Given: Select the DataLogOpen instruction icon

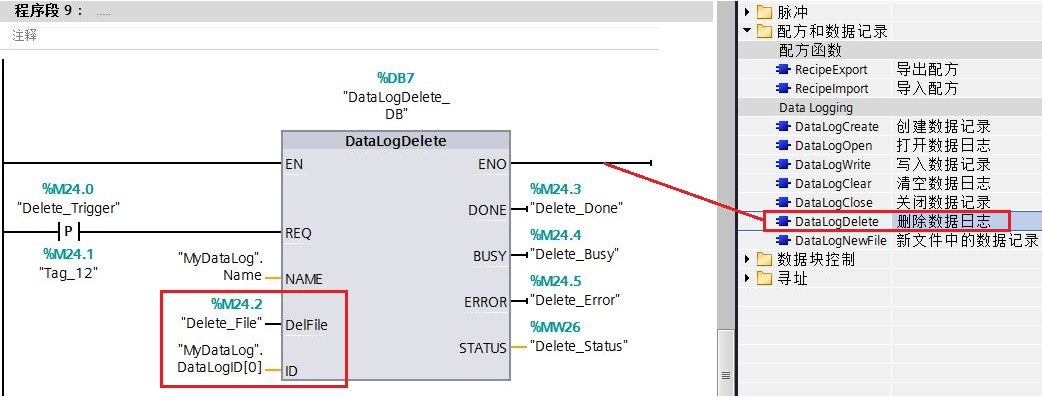Looking at the screenshot, I should click(x=783, y=146).
